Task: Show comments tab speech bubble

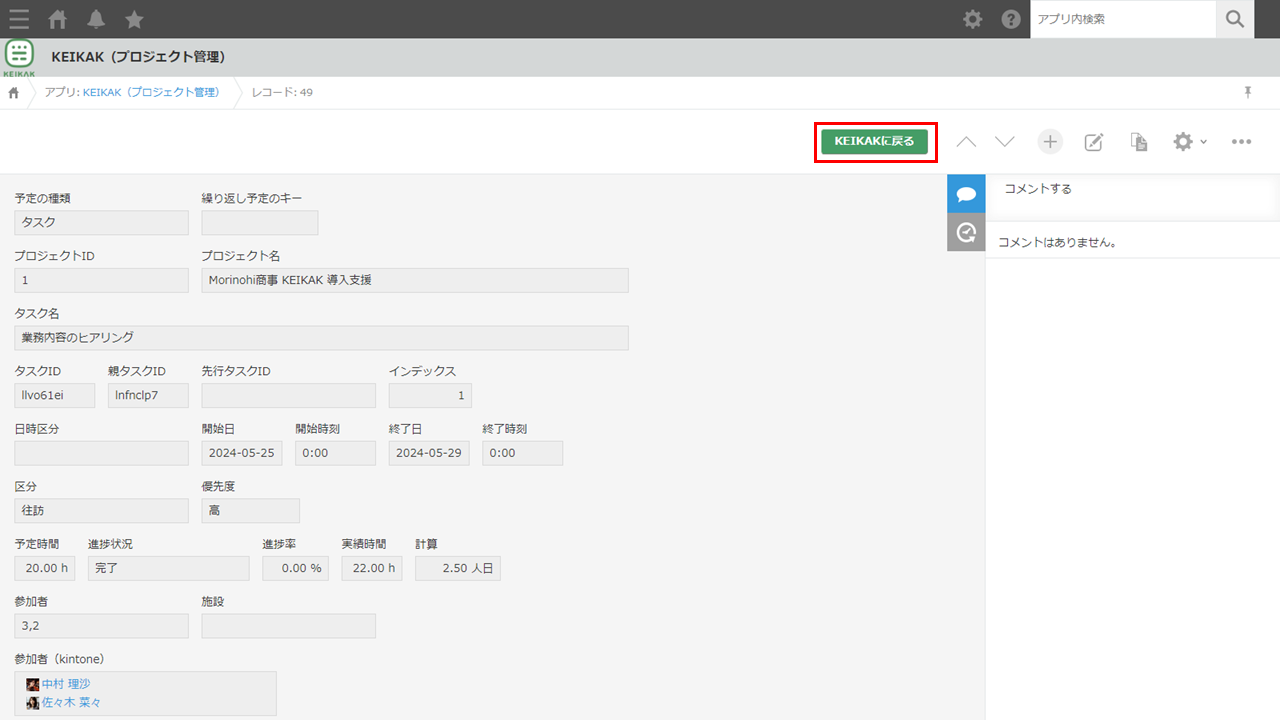Action: click(x=966, y=194)
